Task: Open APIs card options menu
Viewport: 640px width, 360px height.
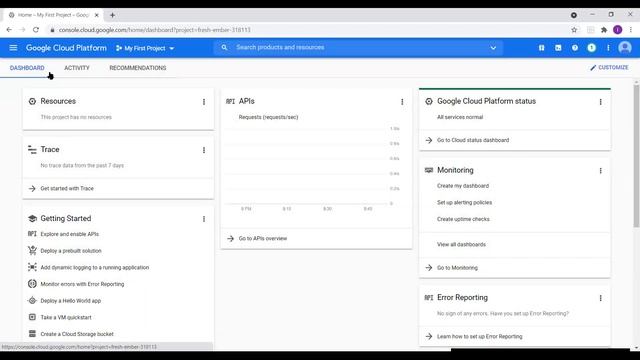Action: 402,102
